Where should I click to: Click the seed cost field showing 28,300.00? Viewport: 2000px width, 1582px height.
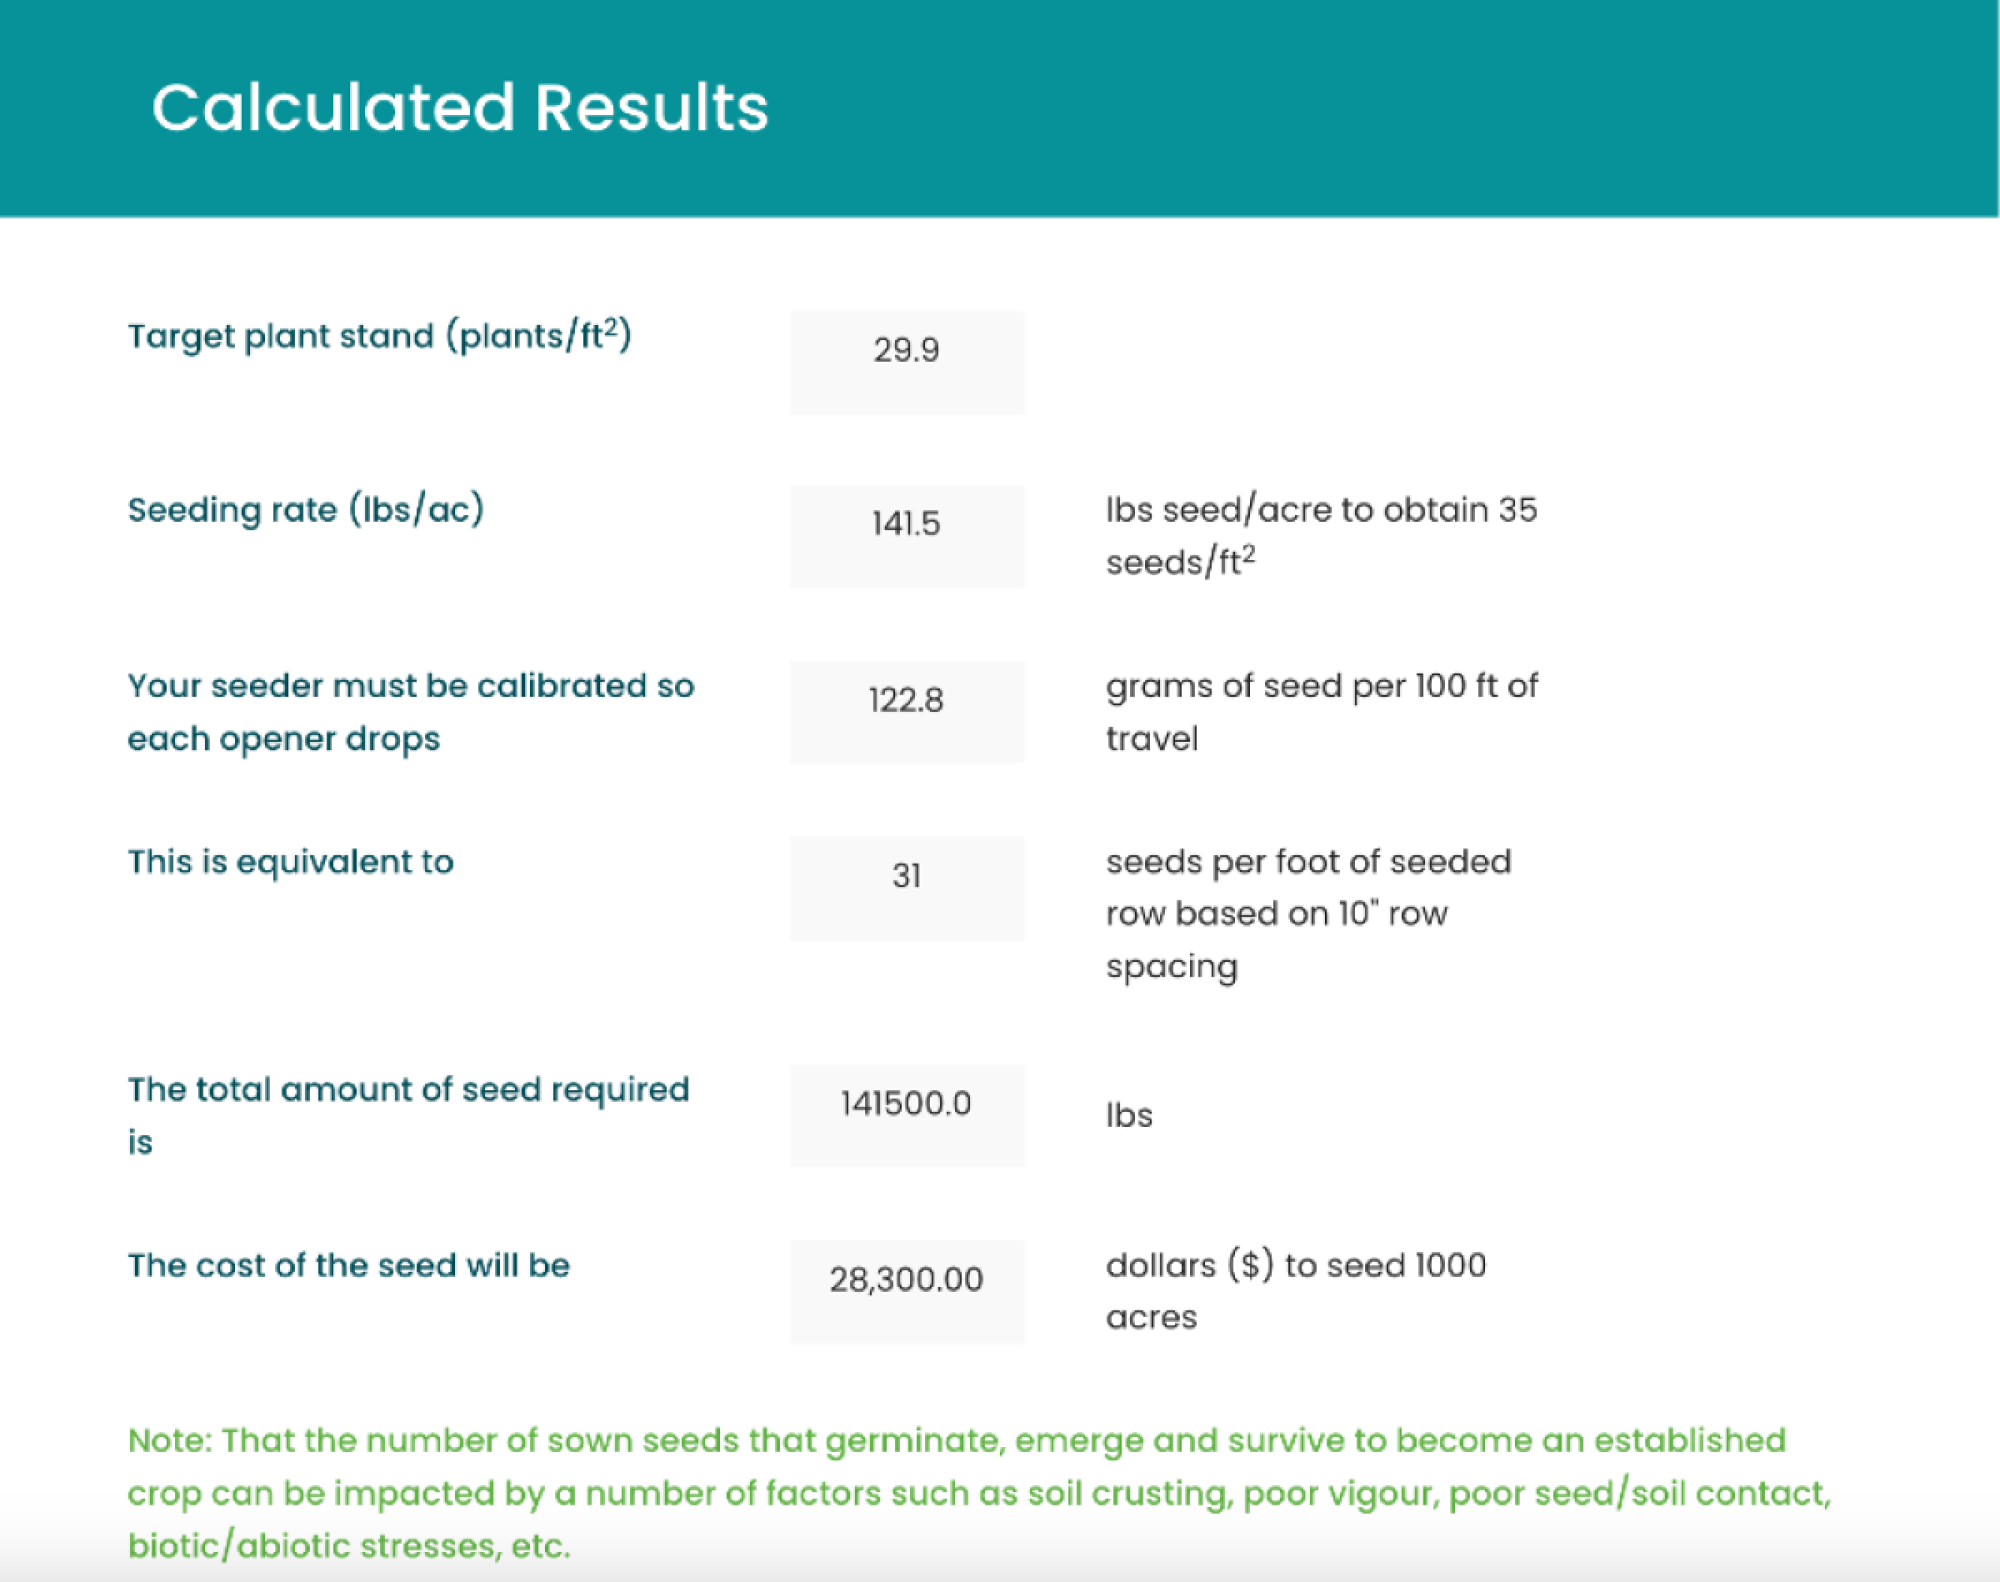pyautogui.click(x=906, y=1290)
